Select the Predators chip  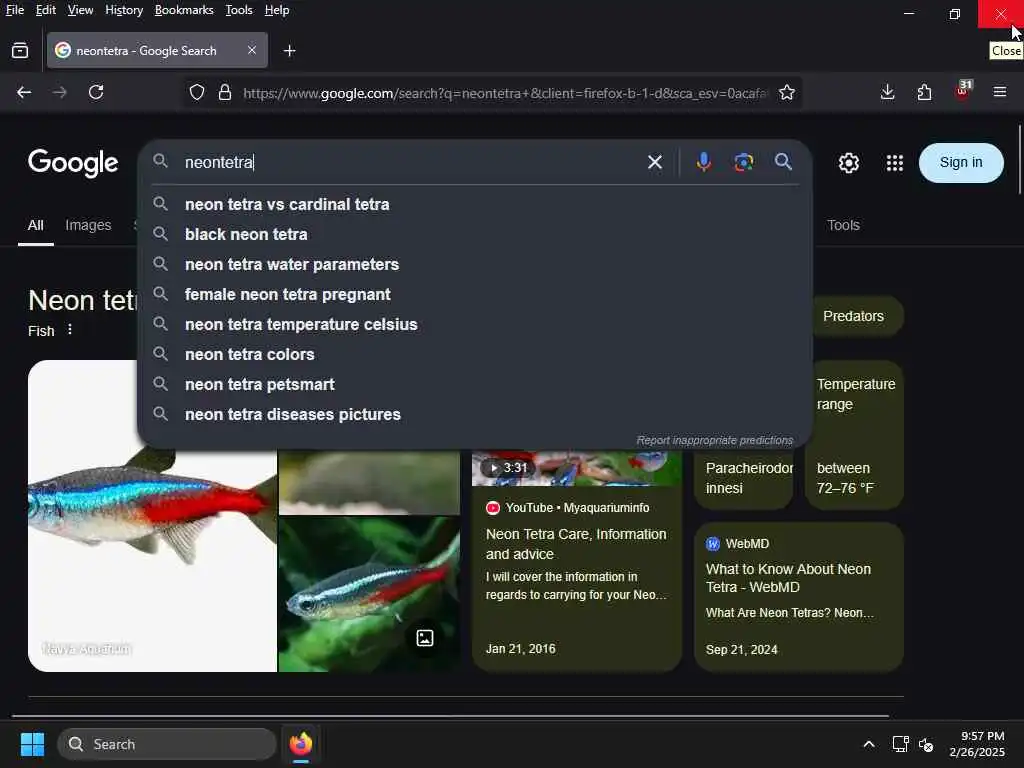pyautogui.click(x=853, y=316)
